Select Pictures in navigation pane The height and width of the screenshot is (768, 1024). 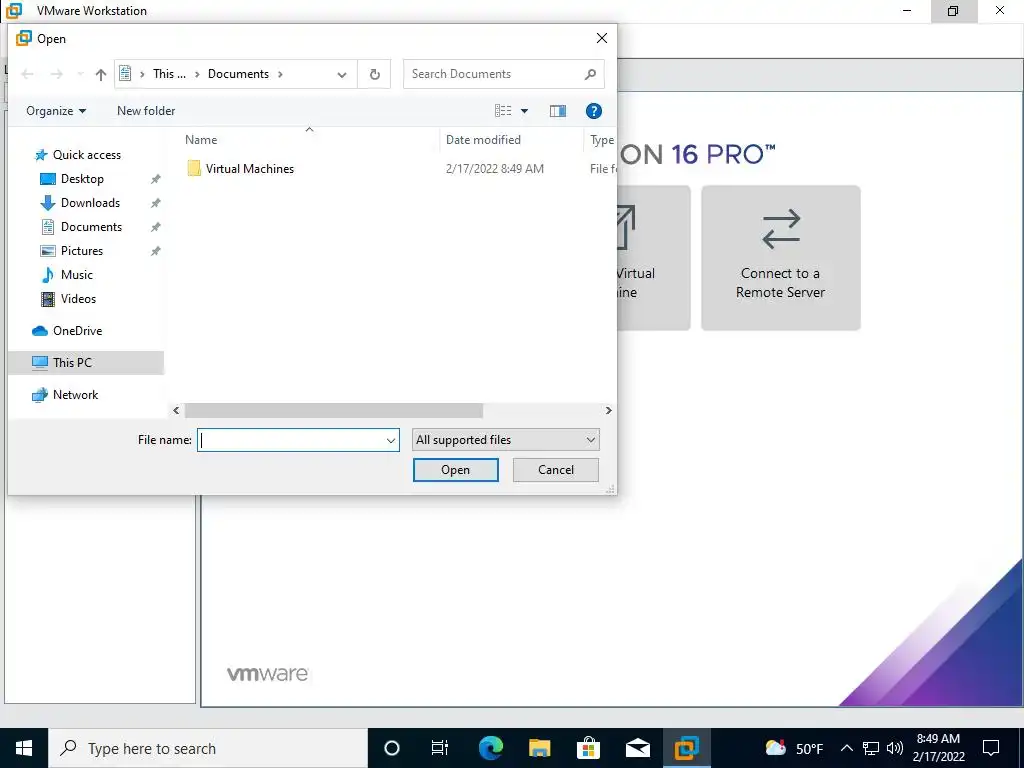coord(82,251)
